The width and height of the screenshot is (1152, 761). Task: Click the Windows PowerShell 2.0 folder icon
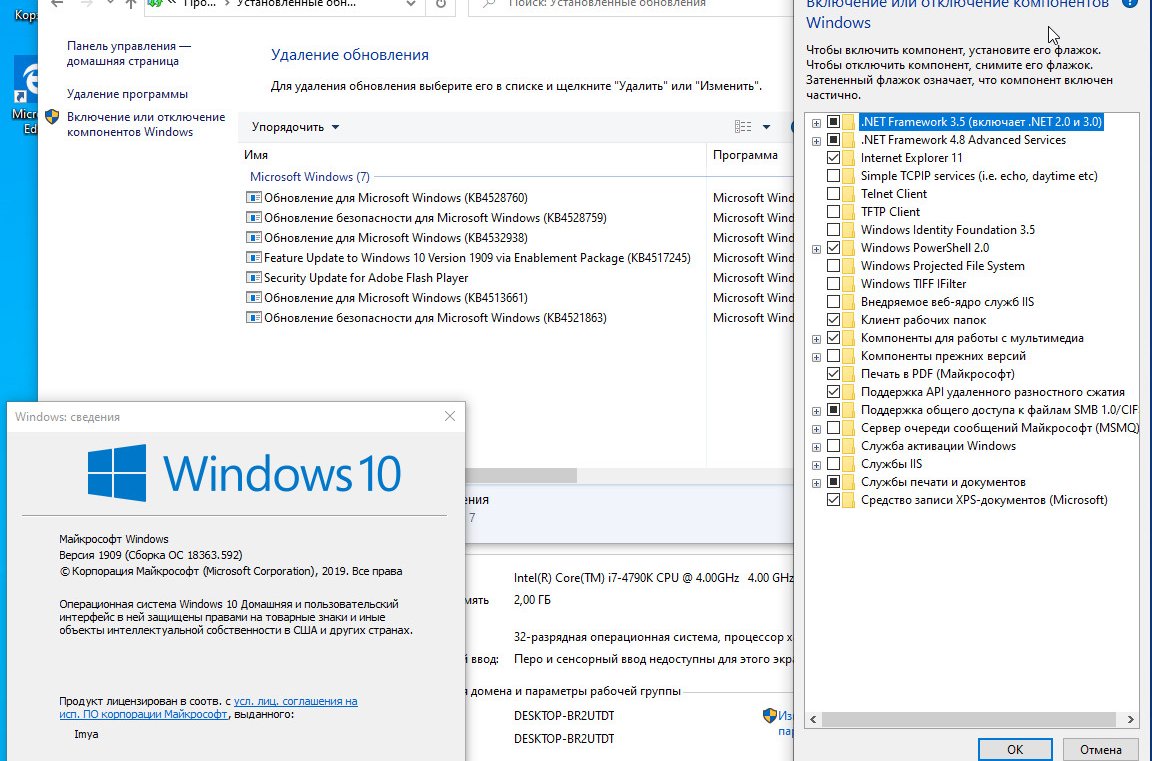(x=849, y=248)
